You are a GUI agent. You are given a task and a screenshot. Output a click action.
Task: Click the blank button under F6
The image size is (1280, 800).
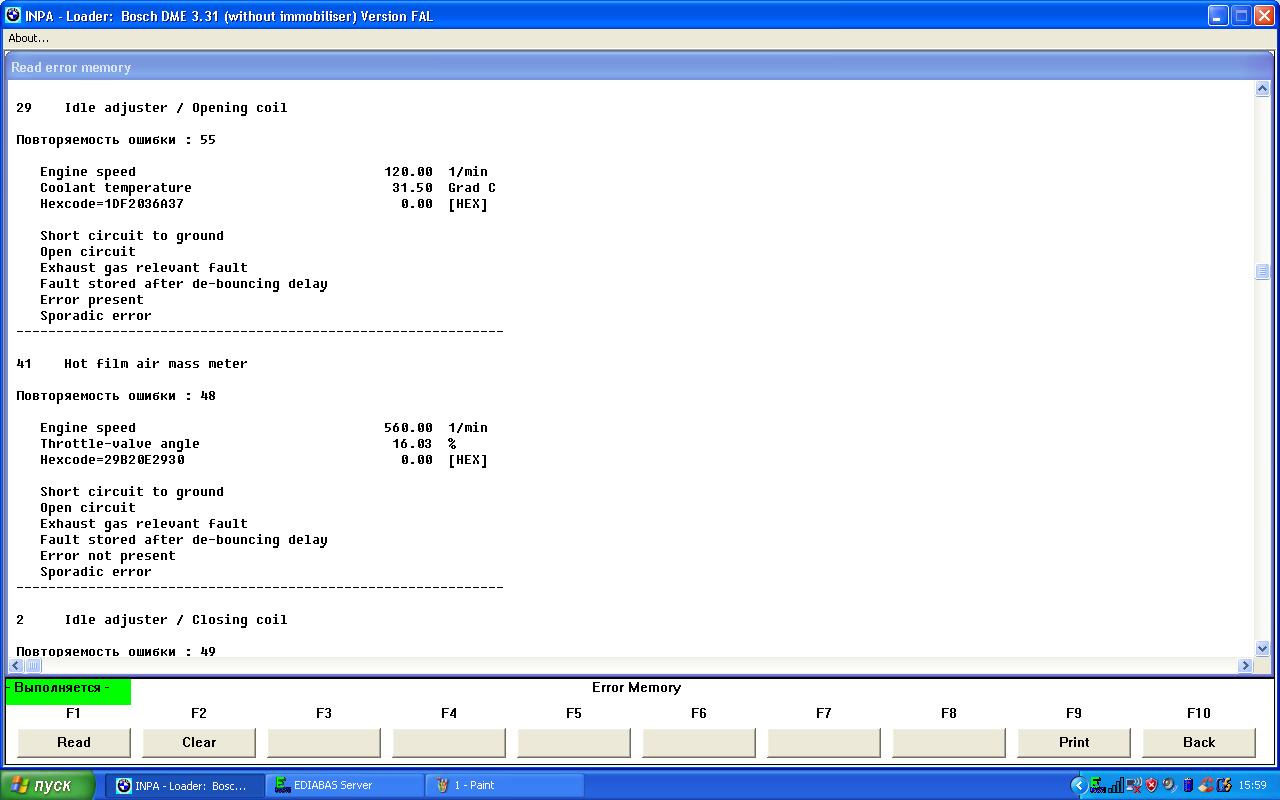click(699, 742)
